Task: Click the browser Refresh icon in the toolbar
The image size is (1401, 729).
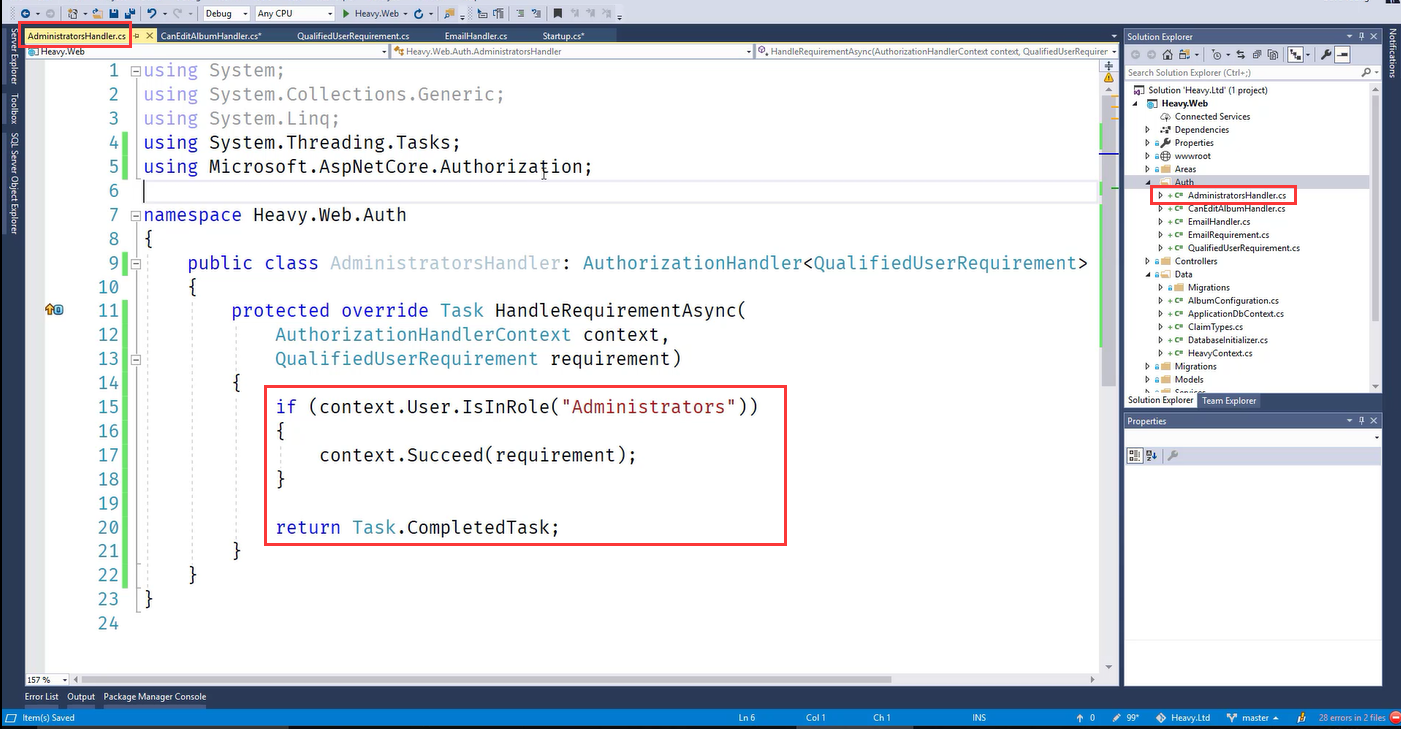Action: point(419,13)
